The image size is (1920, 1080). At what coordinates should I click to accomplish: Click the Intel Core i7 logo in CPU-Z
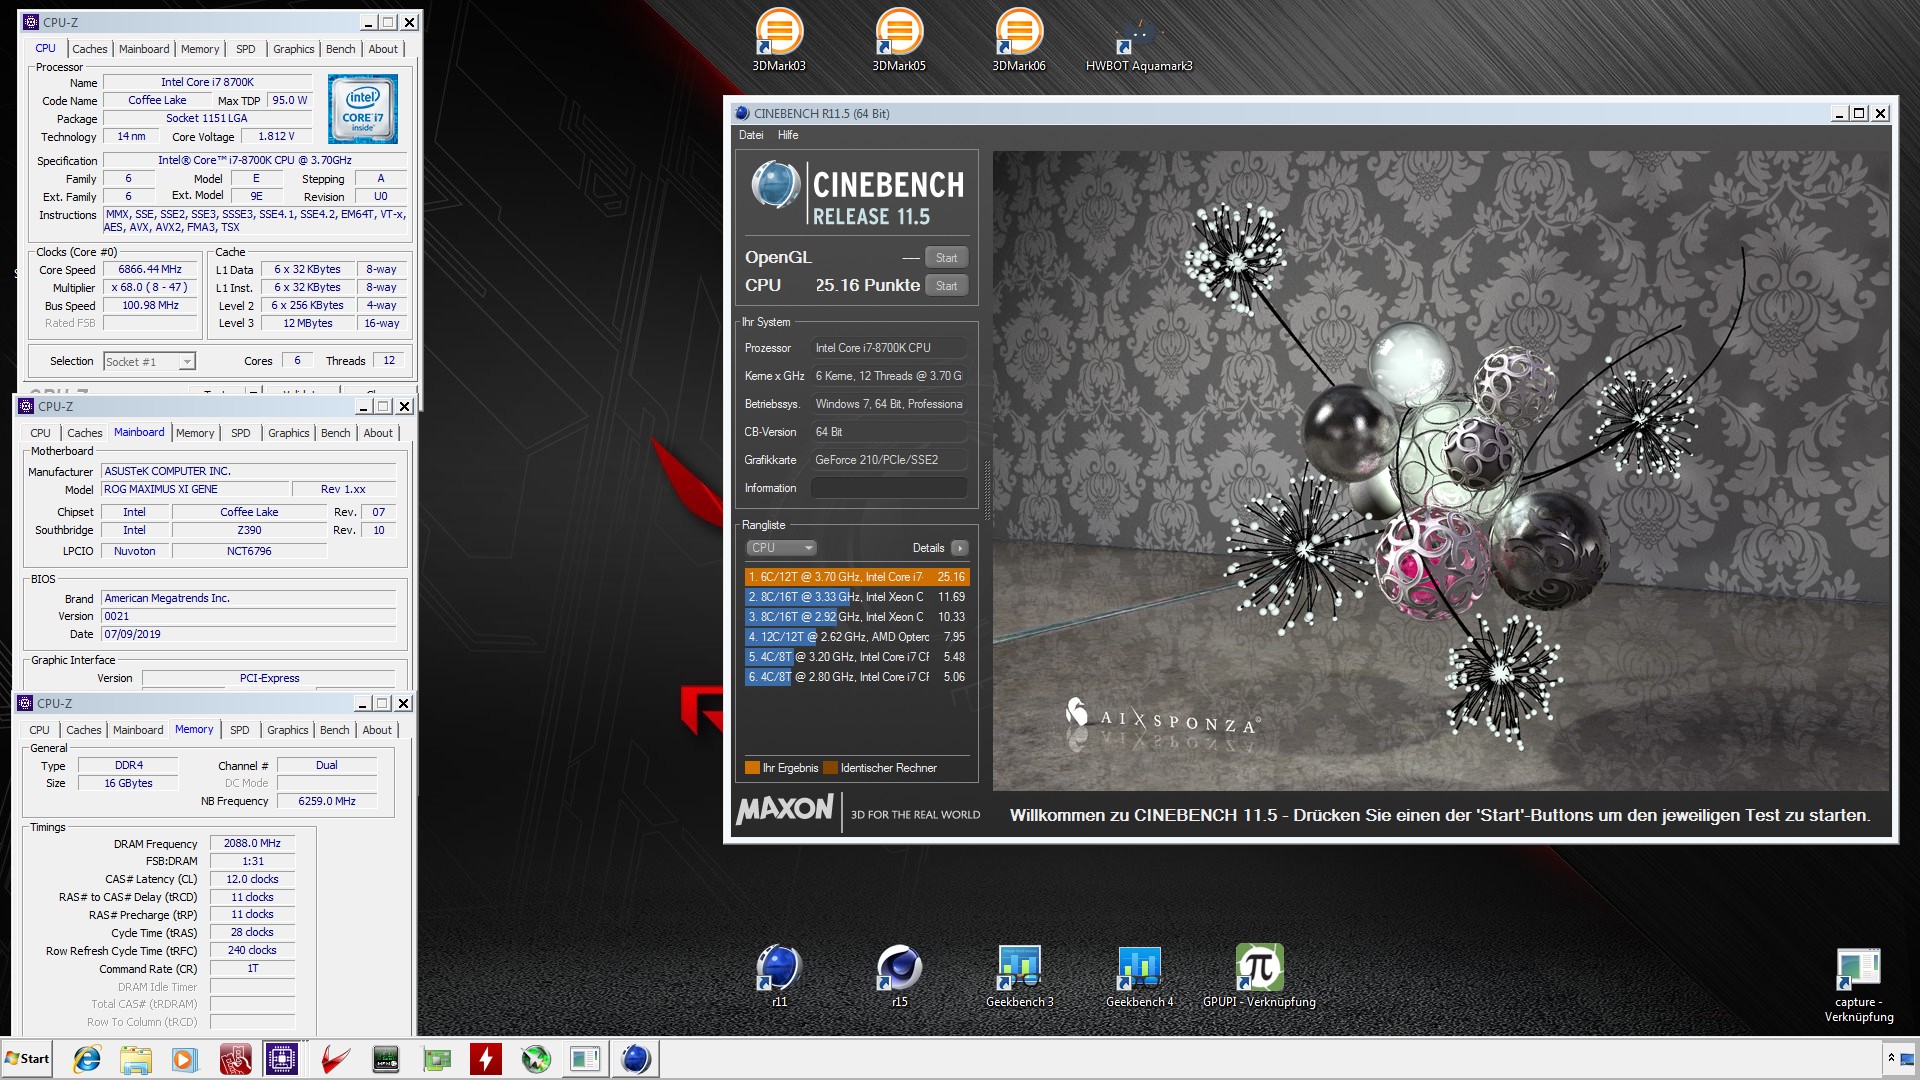[363, 109]
